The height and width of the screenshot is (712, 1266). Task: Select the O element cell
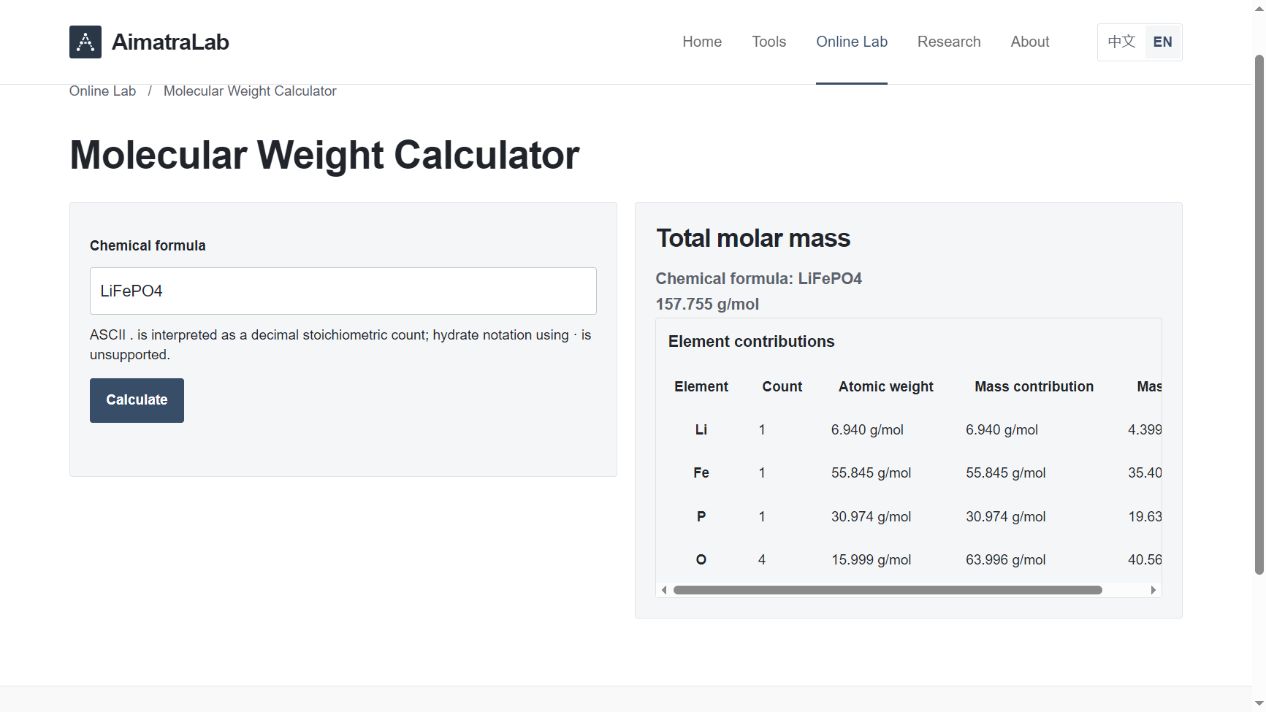(x=701, y=560)
